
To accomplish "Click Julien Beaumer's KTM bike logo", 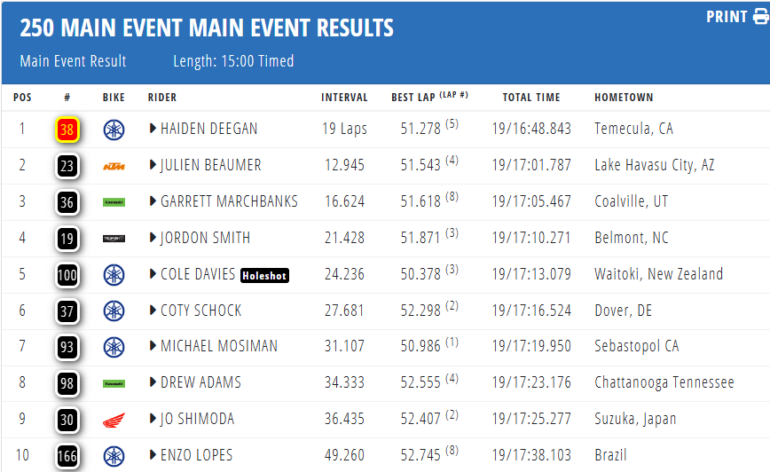I will coord(114,166).
